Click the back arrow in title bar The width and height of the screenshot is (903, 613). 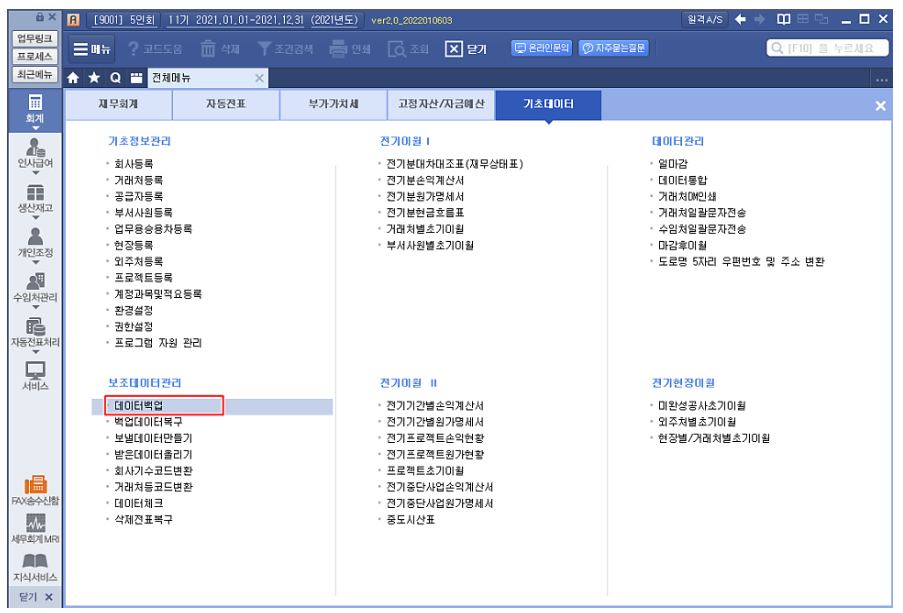click(741, 20)
